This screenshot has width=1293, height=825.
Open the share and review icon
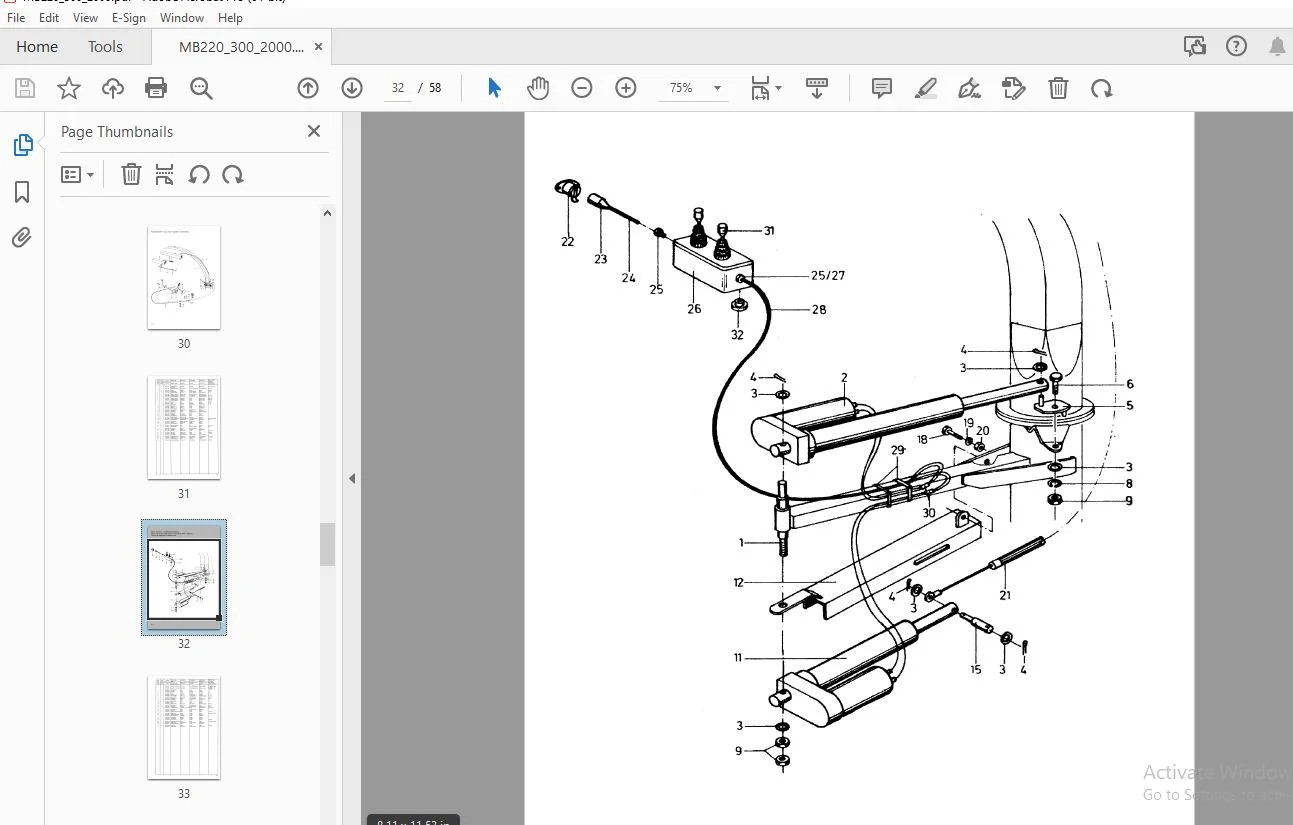coord(1194,46)
